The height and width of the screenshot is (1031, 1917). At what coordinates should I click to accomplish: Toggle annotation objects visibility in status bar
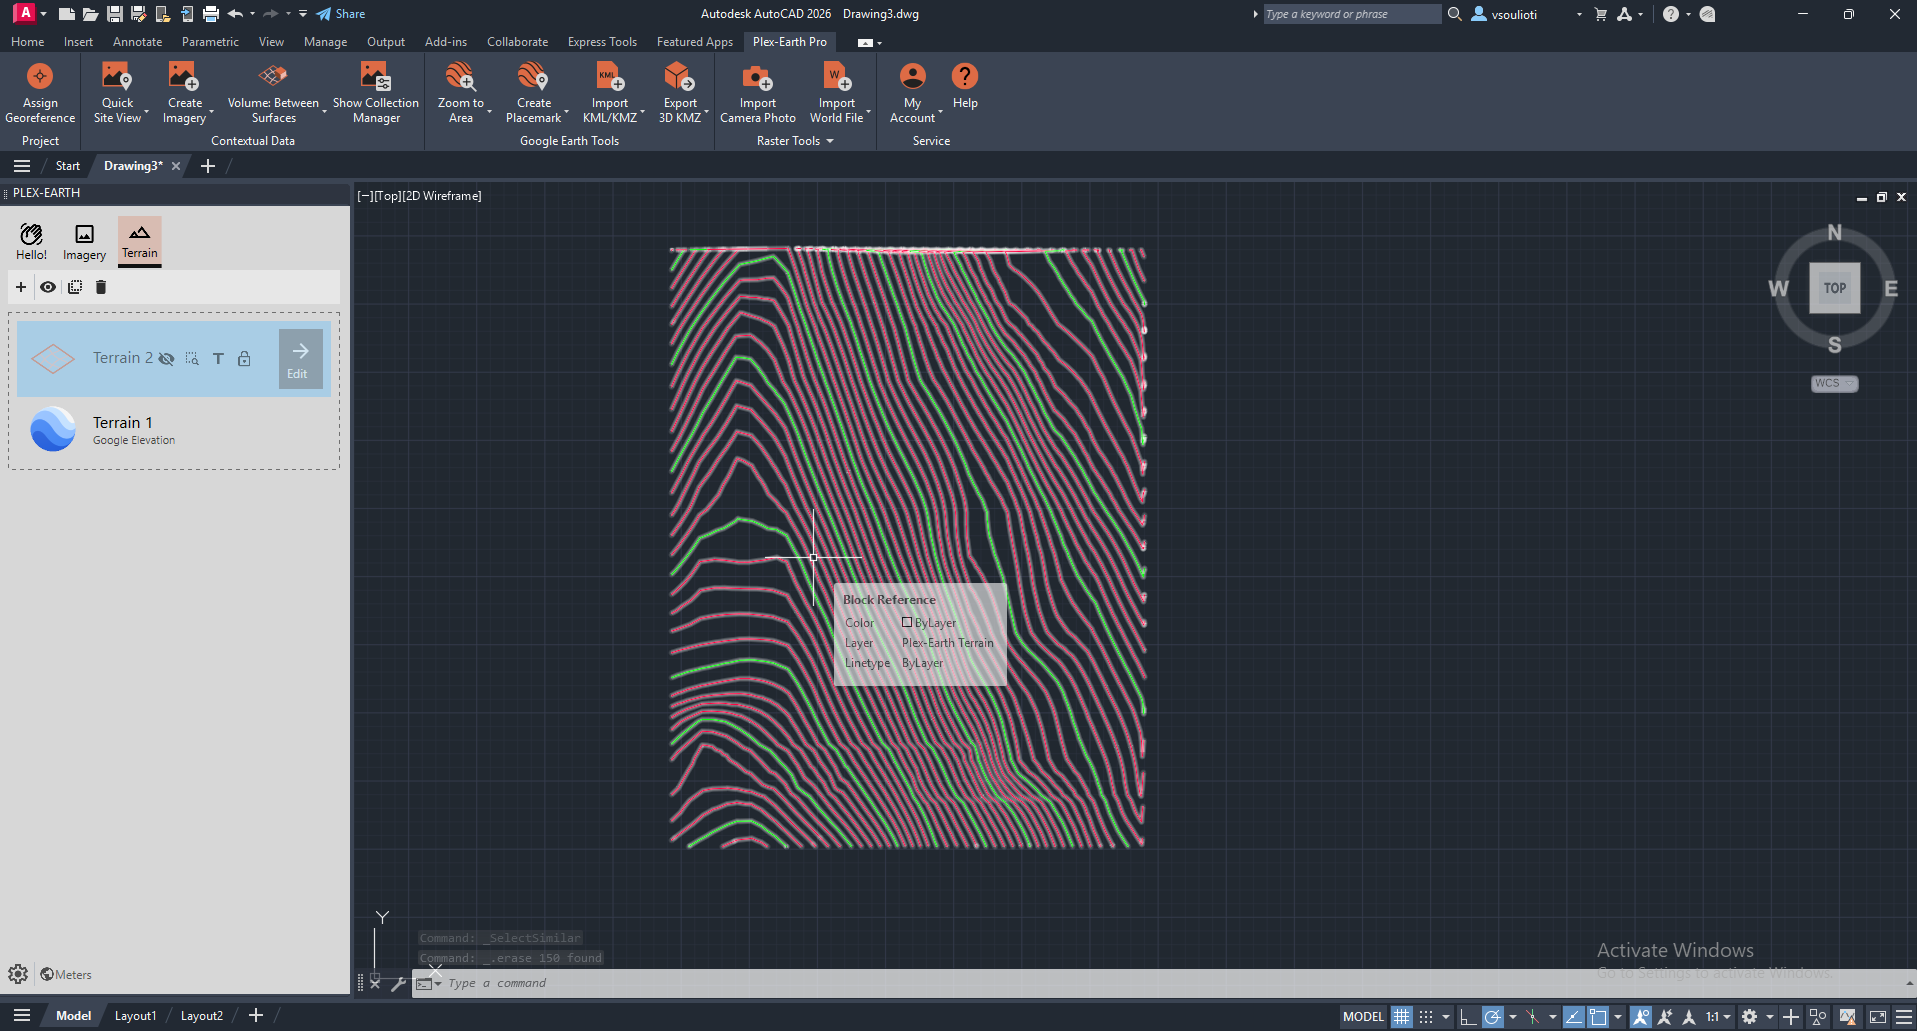point(1641,1016)
